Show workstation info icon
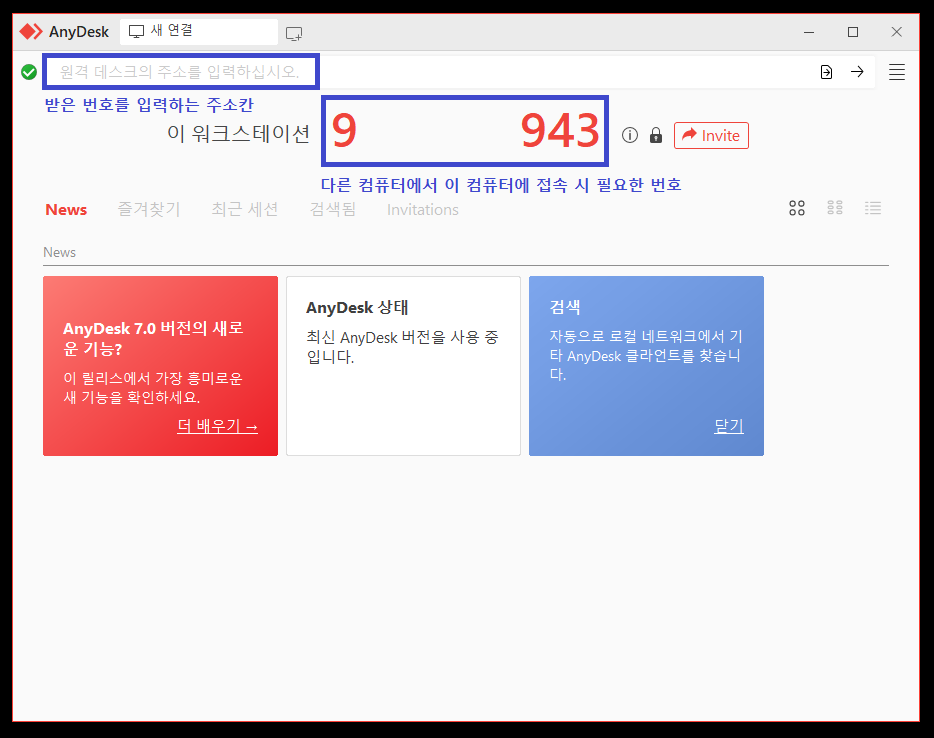The image size is (934, 738). point(630,135)
